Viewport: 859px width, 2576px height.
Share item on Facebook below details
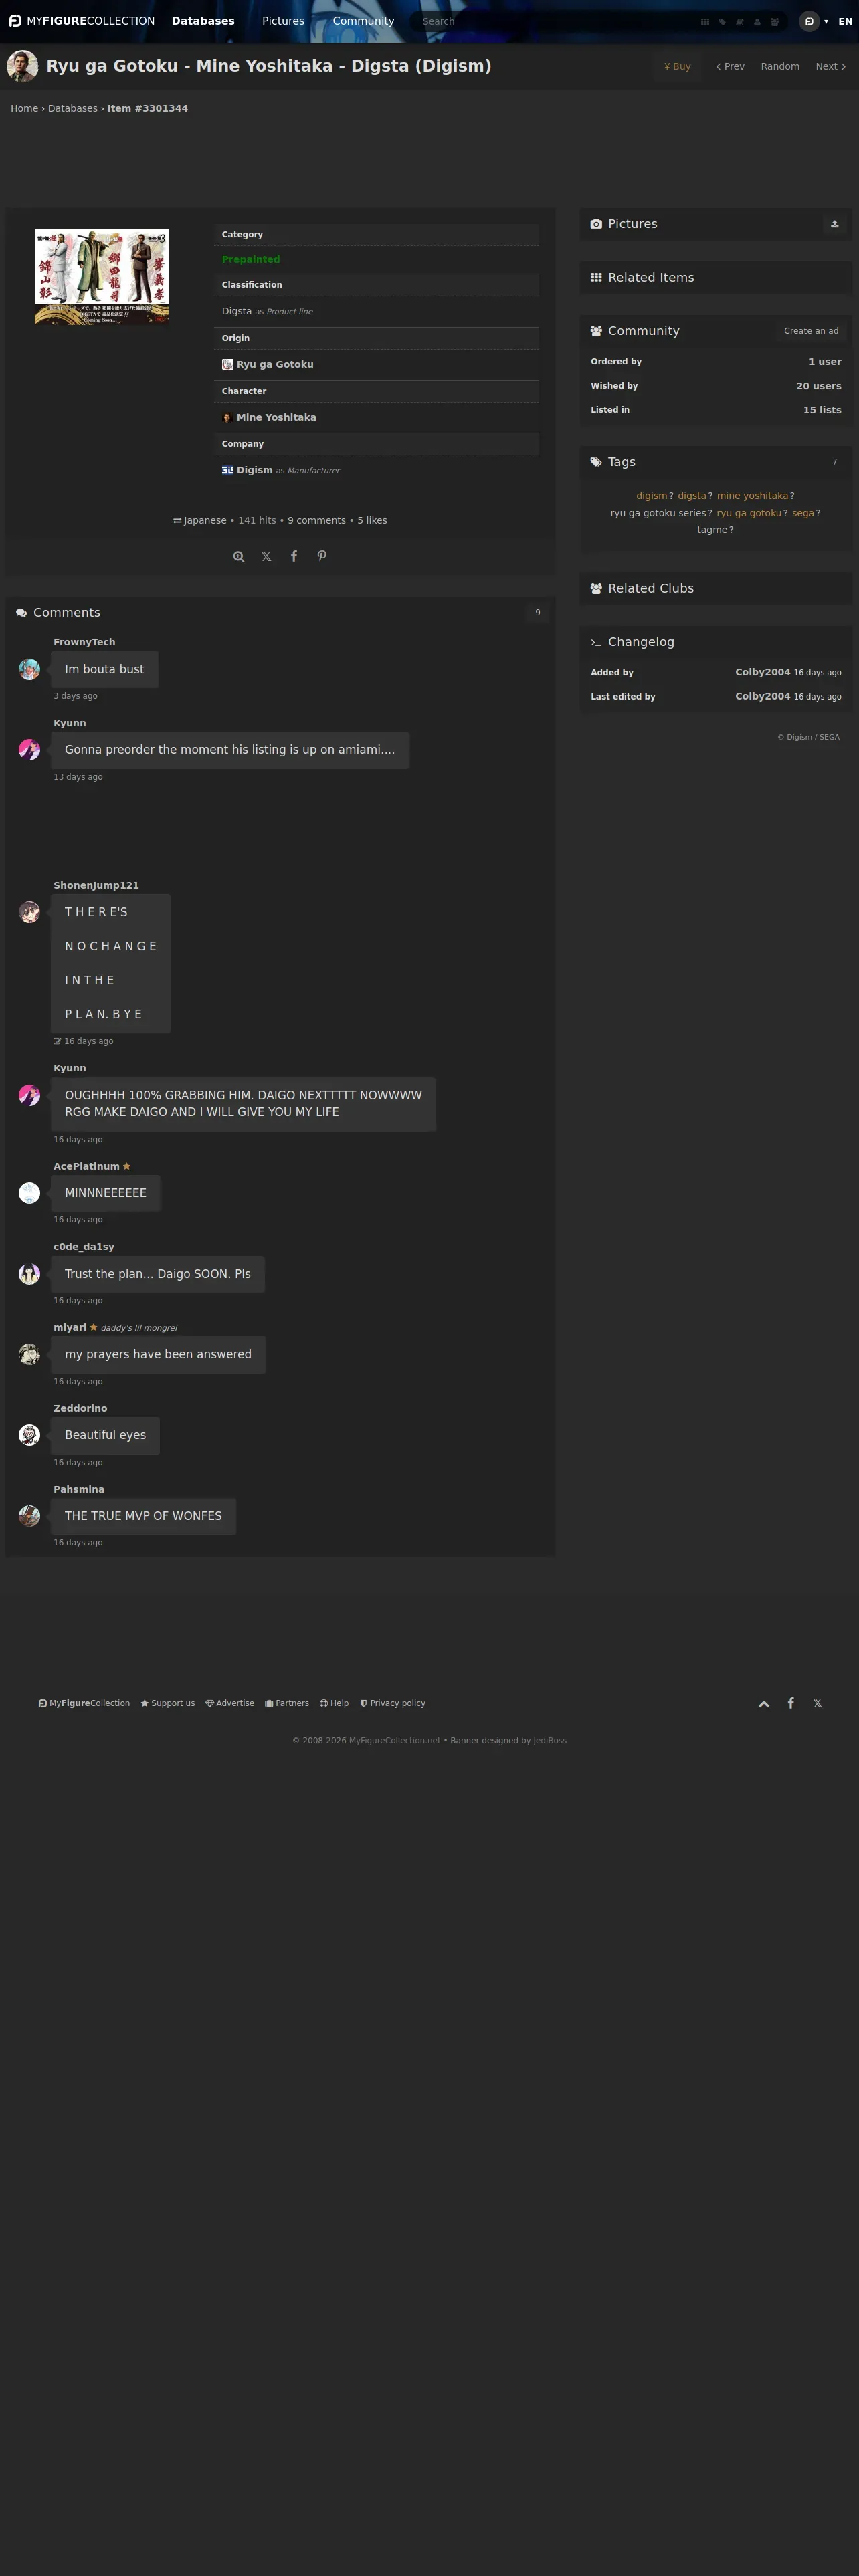click(294, 556)
